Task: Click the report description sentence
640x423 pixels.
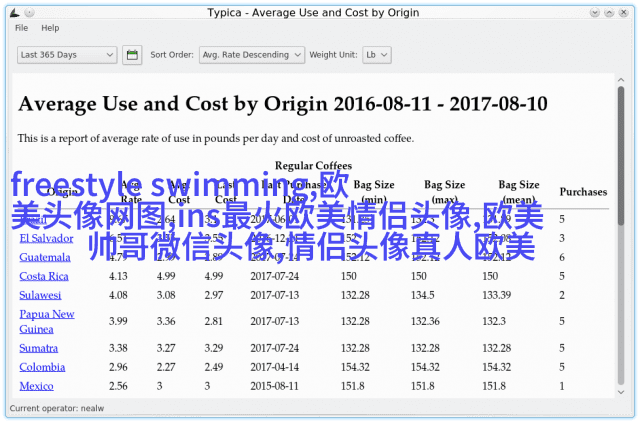Action: 216,138
